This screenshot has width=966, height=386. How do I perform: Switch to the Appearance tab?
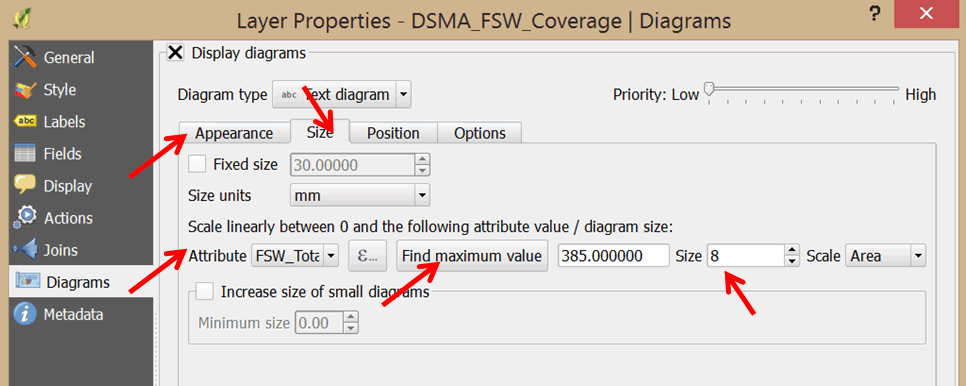pos(234,133)
